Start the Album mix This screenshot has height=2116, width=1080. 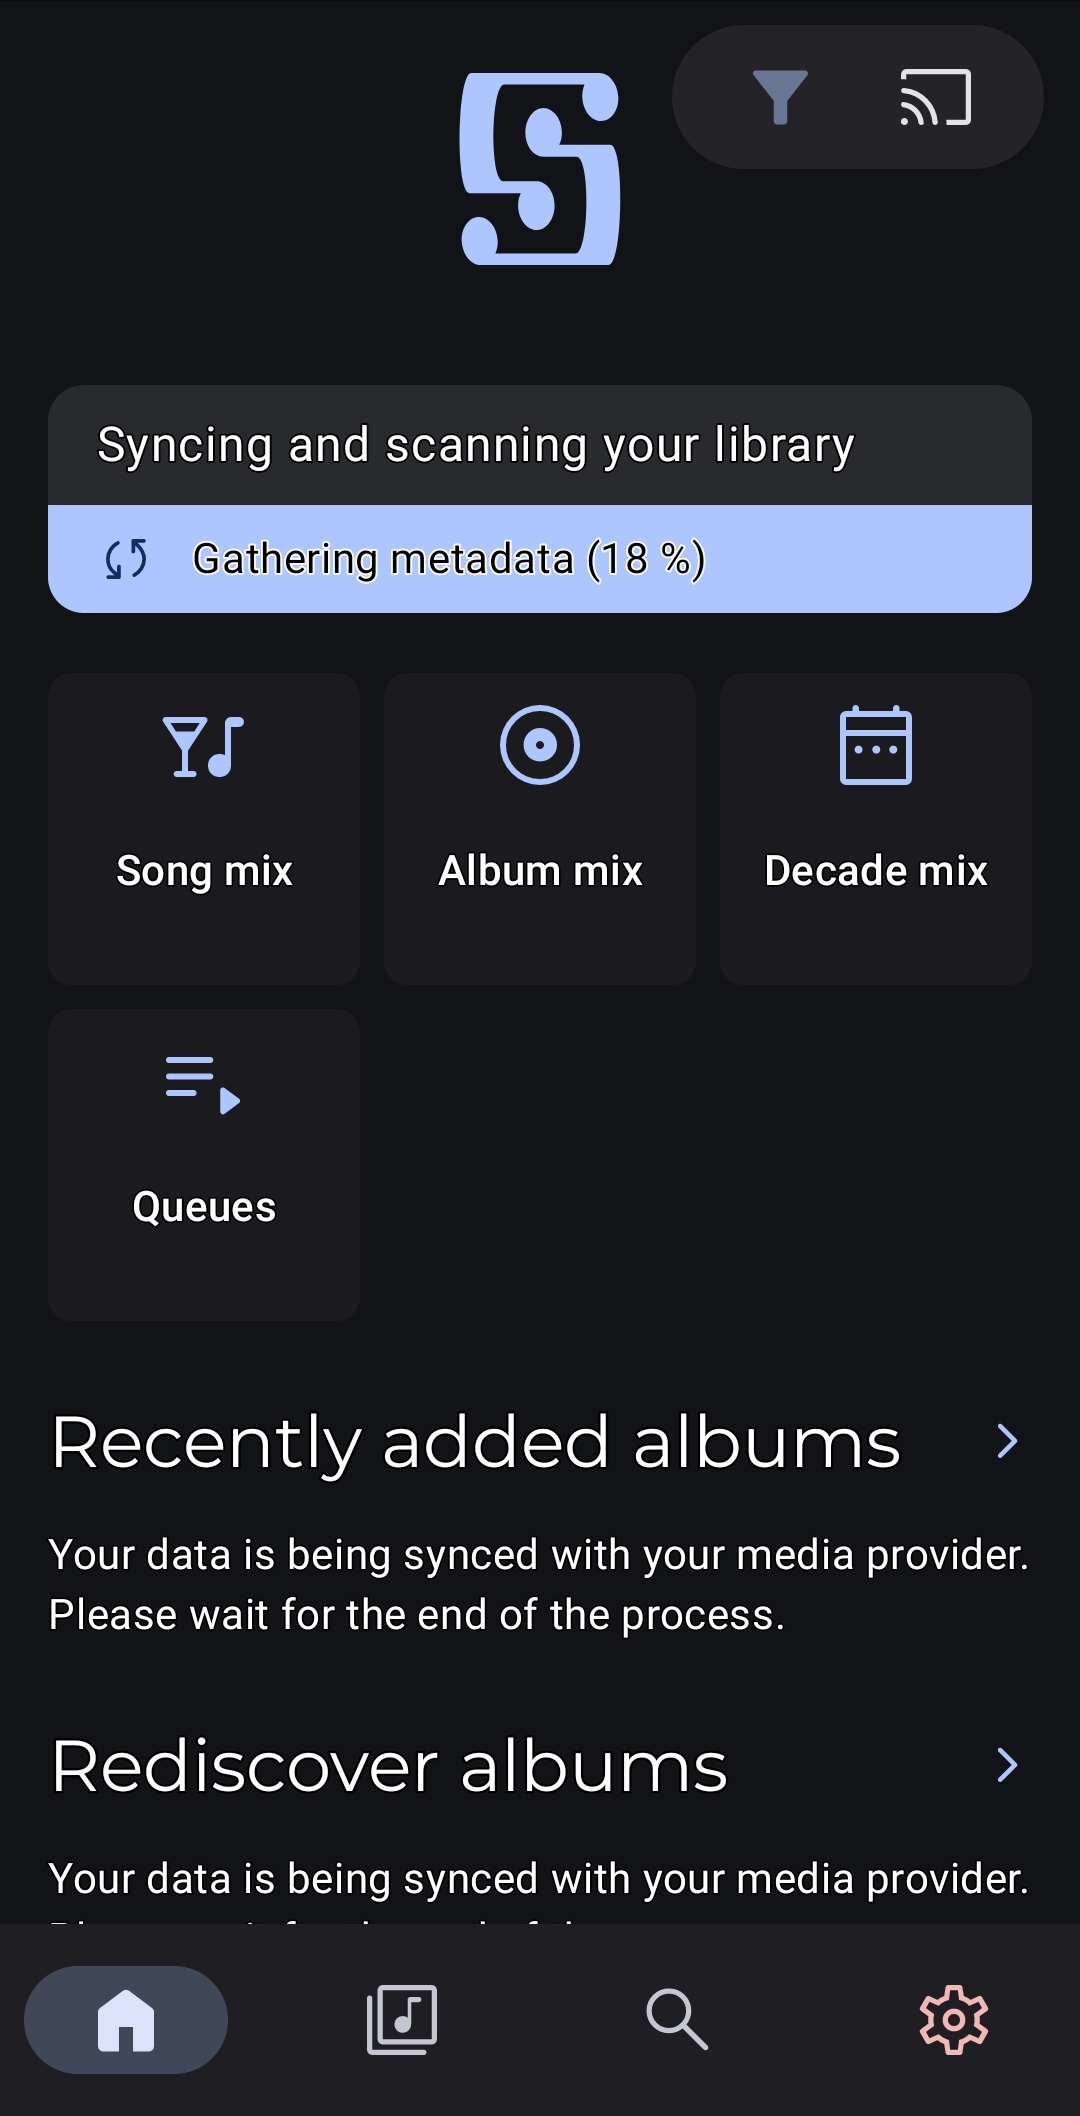click(x=540, y=871)
